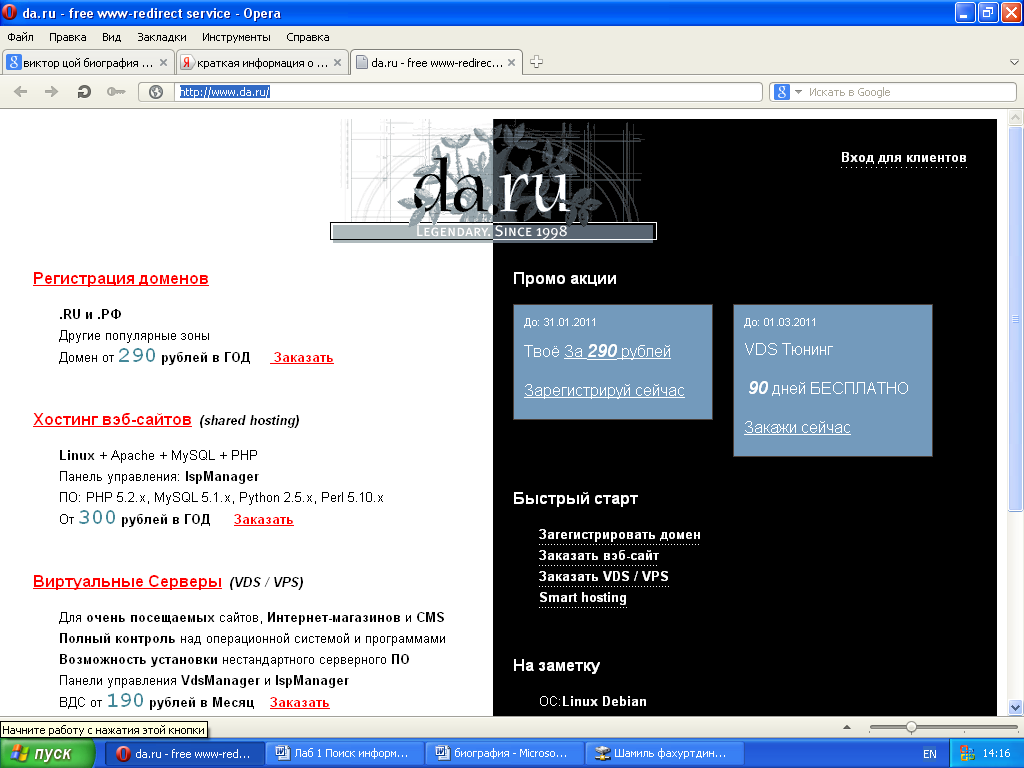This screenshot has width=1024, height=768.
Task: Reload the page with the refresh icon
Action: 84,91
